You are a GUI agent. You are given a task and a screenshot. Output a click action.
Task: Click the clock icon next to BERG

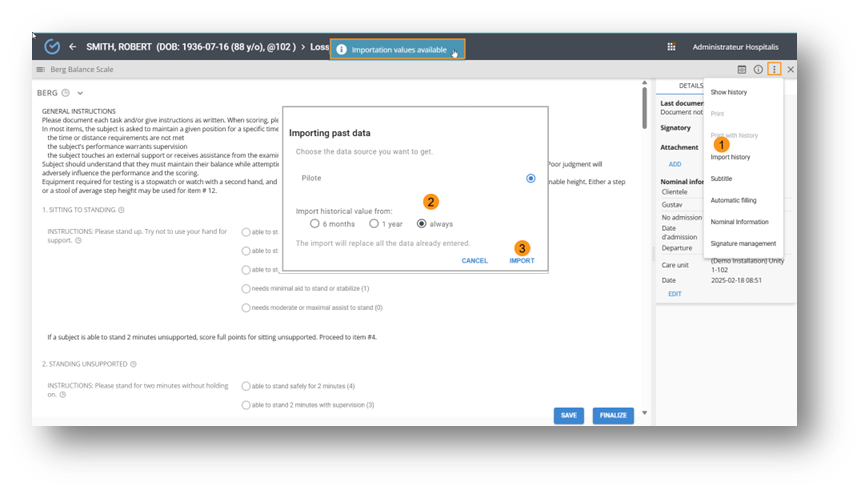[66, 93]
